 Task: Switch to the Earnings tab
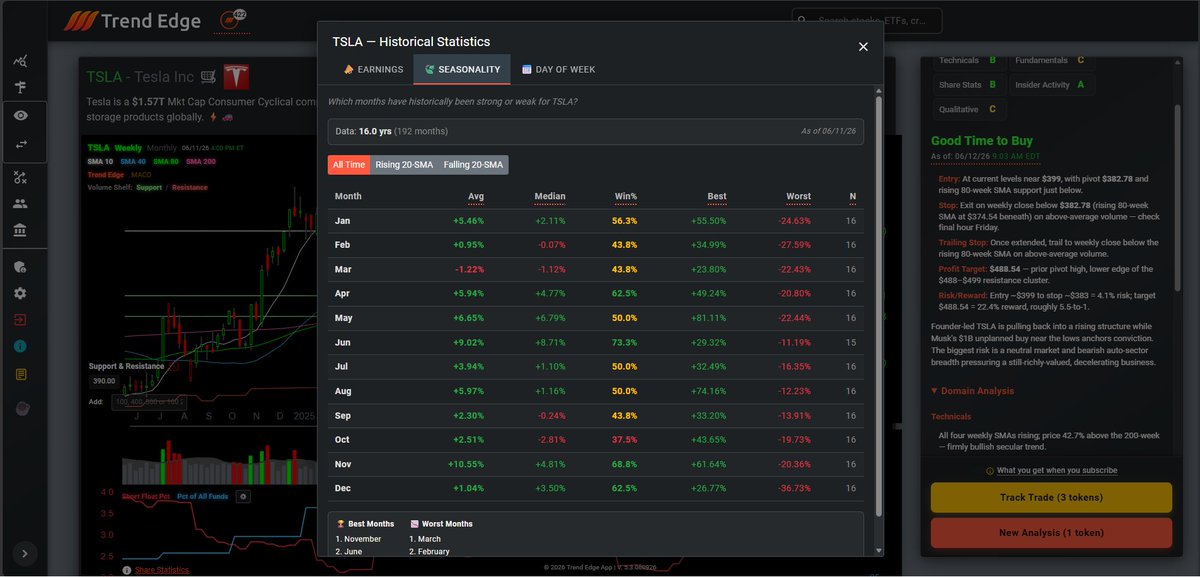[373, 69]
